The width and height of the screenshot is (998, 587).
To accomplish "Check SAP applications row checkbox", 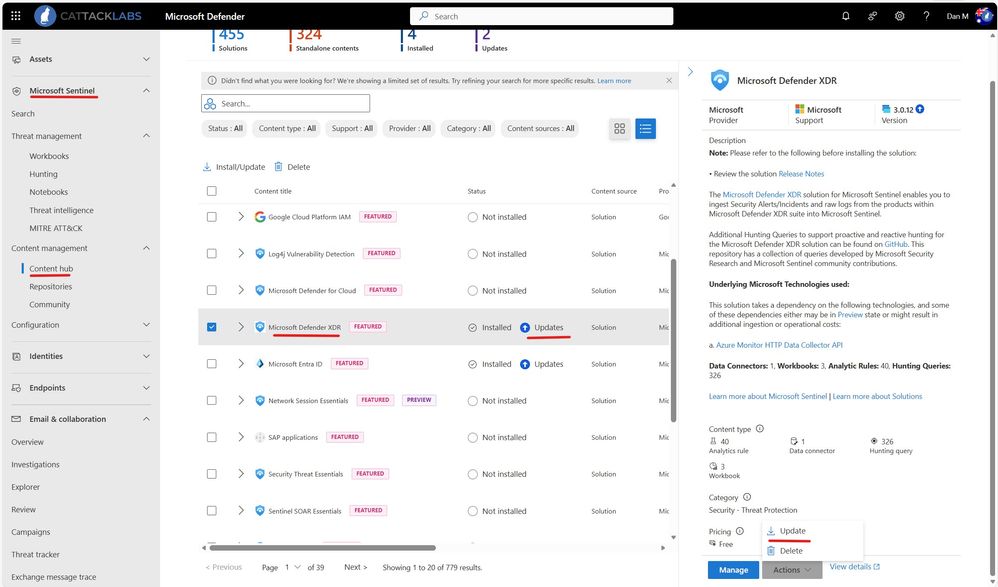I will pos(212,437).
